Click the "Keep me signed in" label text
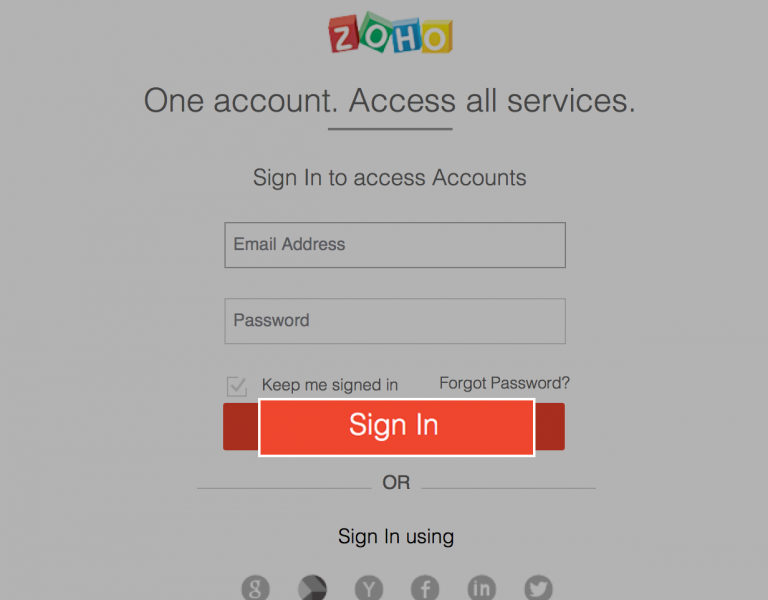The height and width of the screenshot is (600, 768). [x=329, y=385]
